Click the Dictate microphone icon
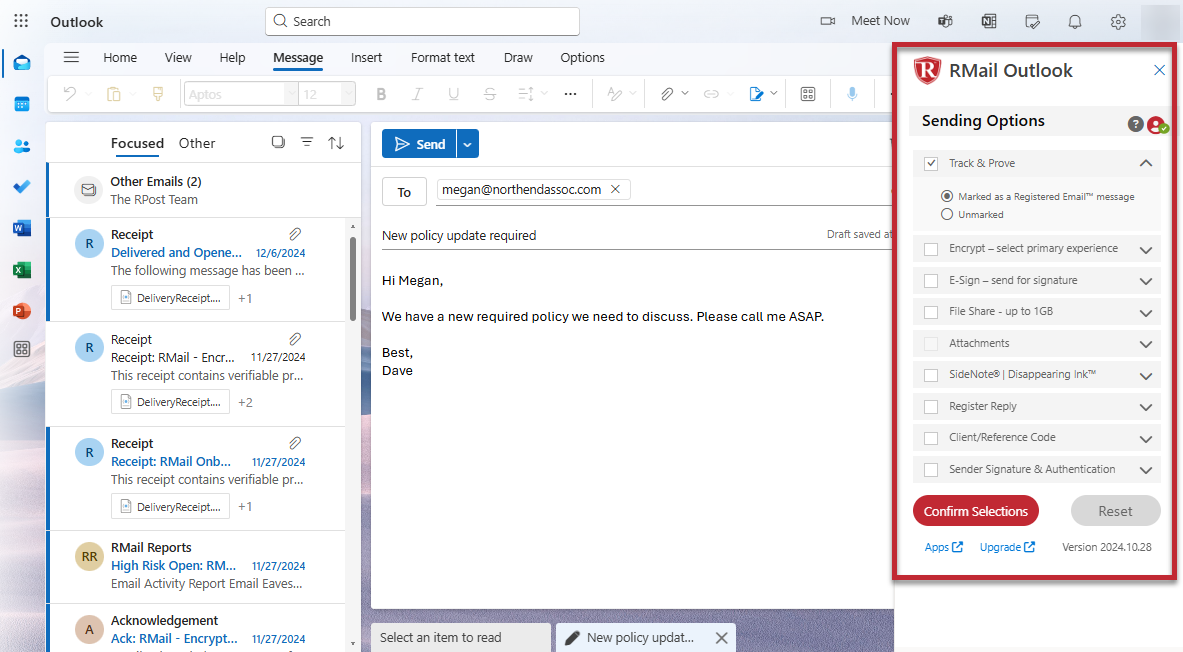 coord(852,94)
